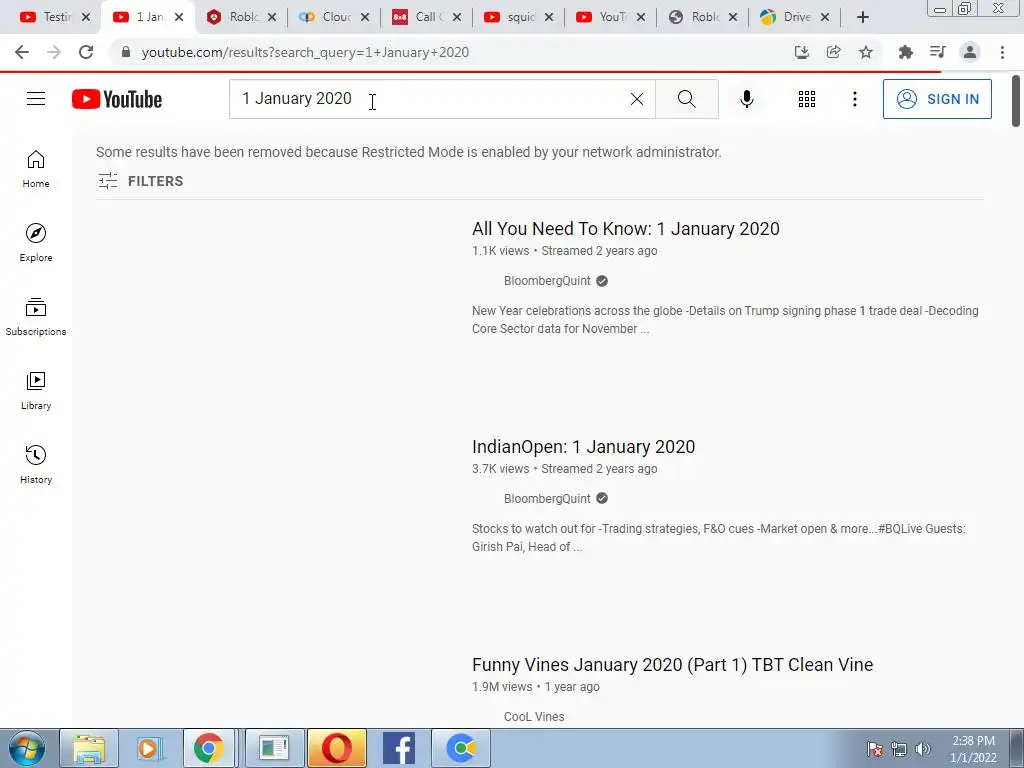Go to Home in the sidebar
1024x768 pixels.
tap(36, 168)
